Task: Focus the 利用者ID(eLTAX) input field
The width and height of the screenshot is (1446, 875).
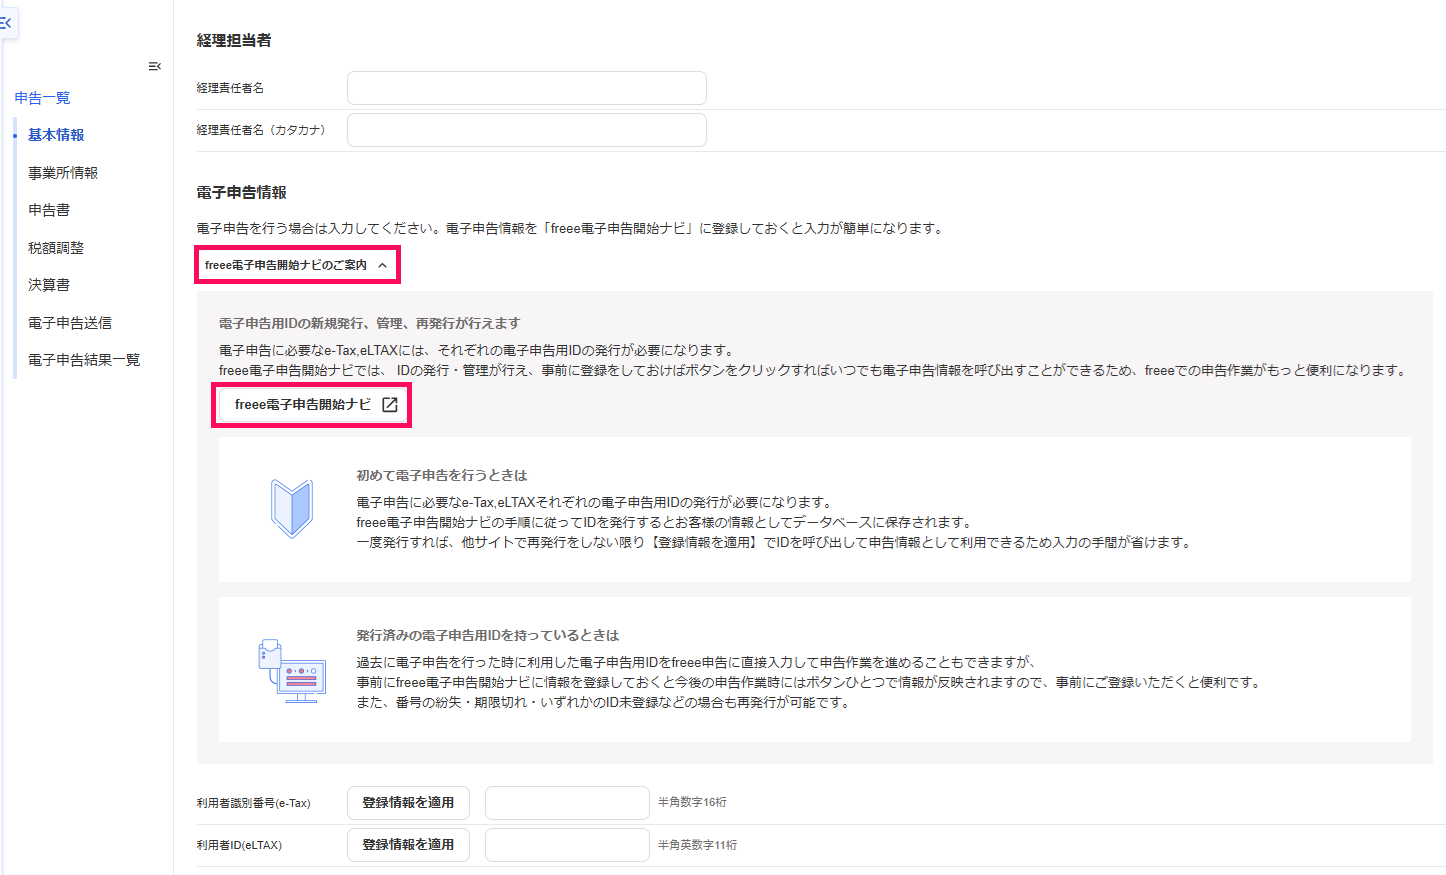Action: click(x=567, y=845)
